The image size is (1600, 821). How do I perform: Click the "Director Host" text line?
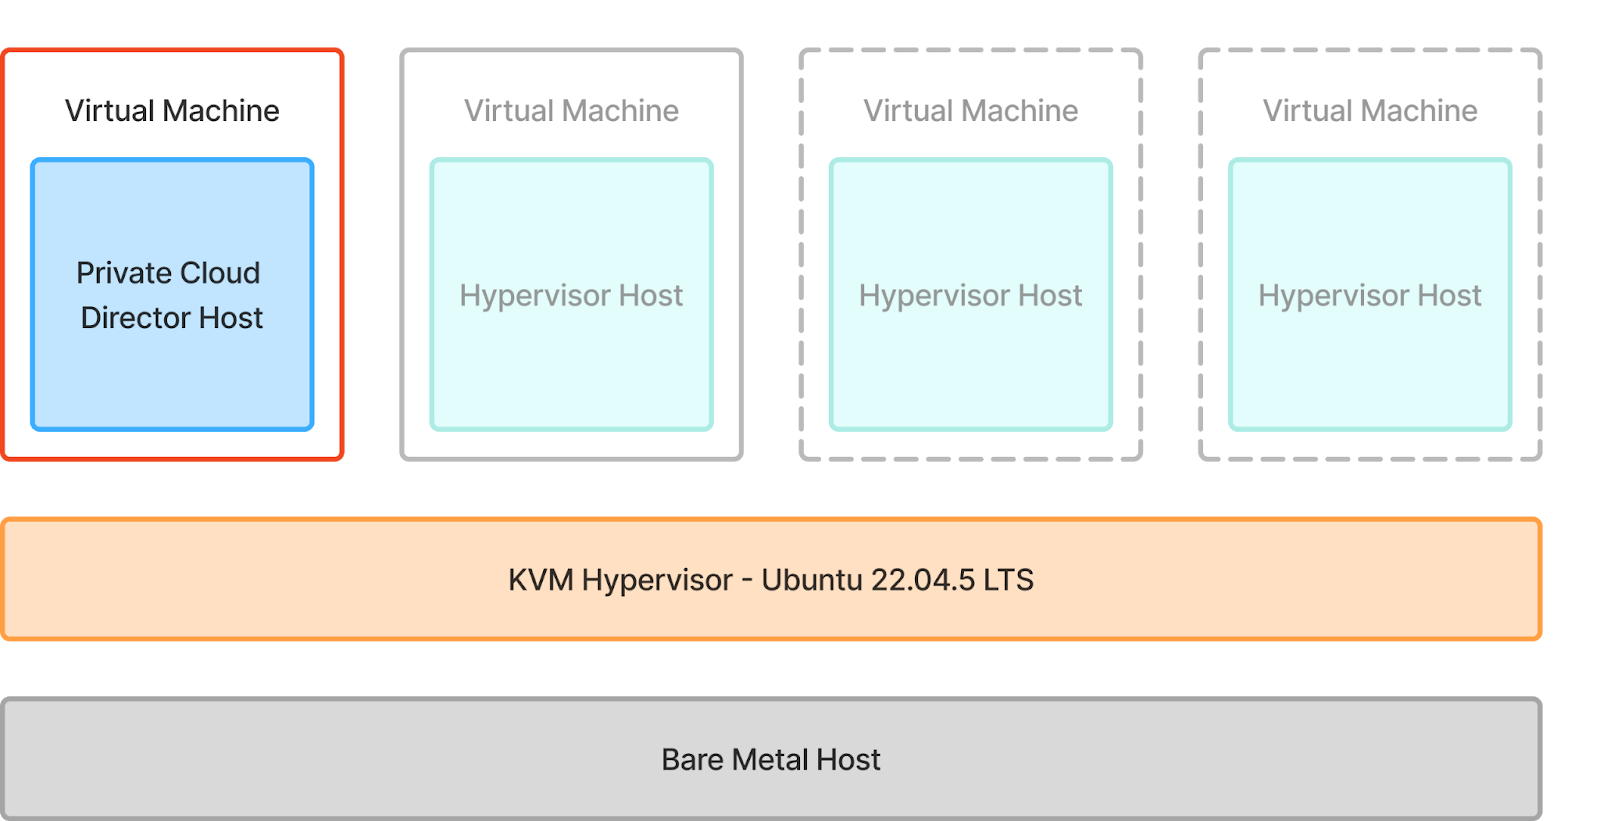tap(172, 318)
